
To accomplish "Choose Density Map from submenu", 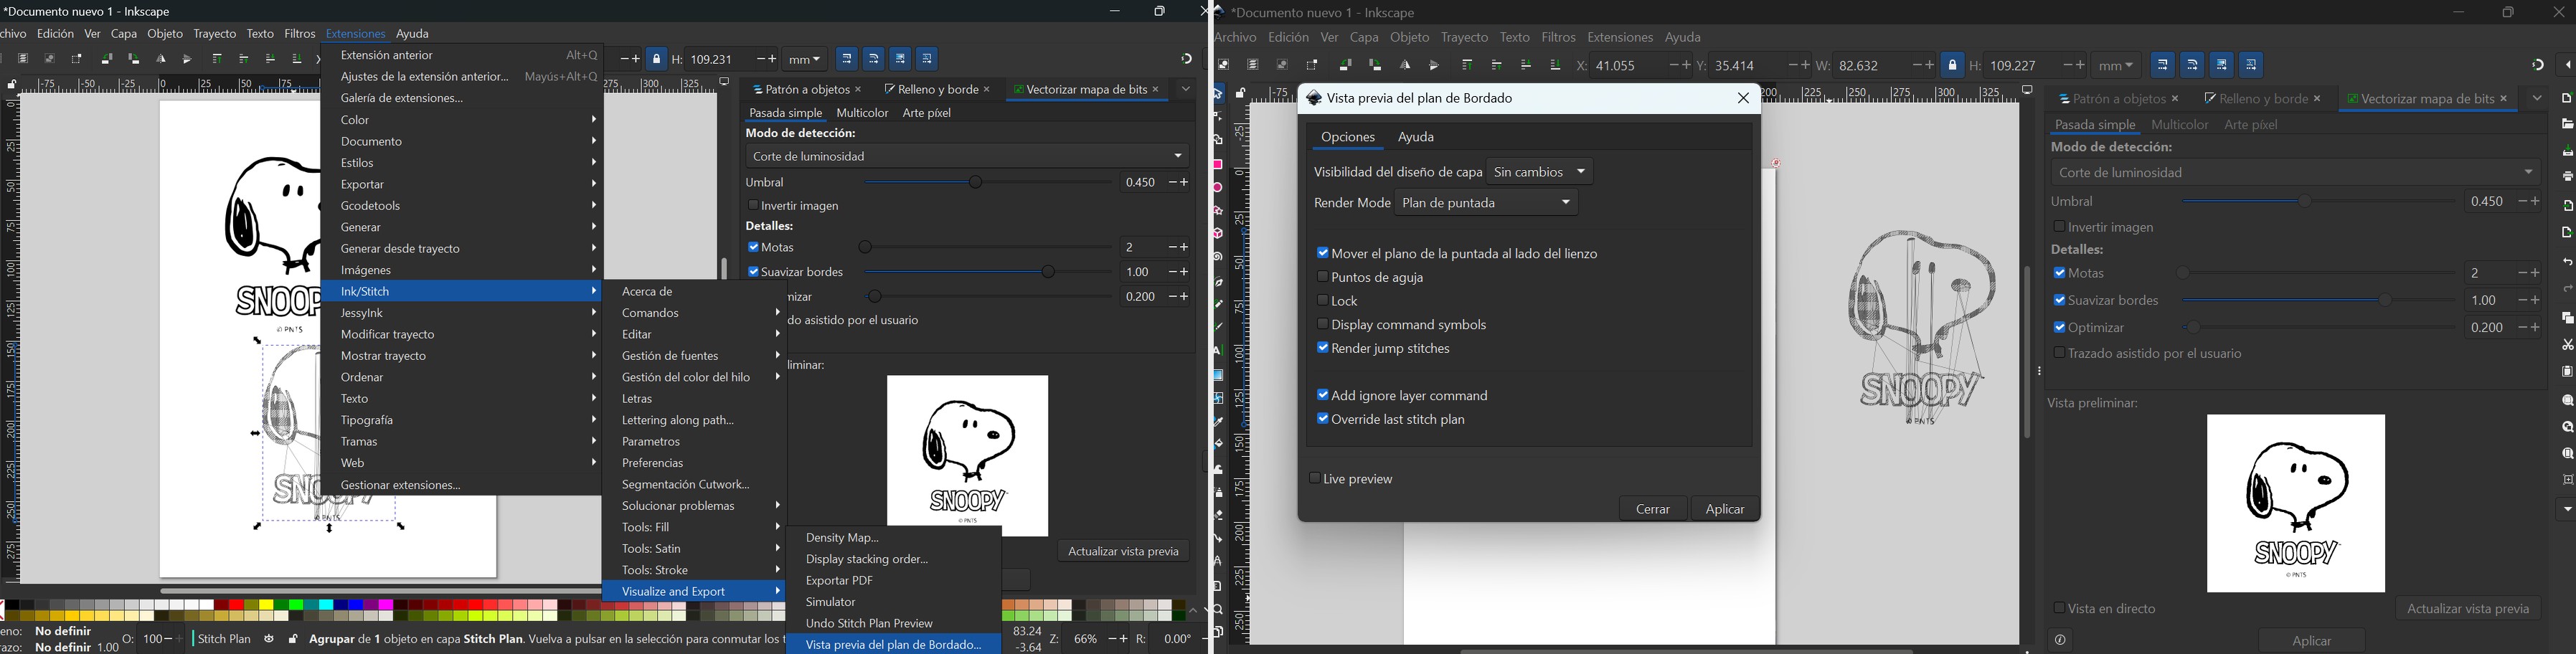I will pyautogui.click(x=894, y=538).
